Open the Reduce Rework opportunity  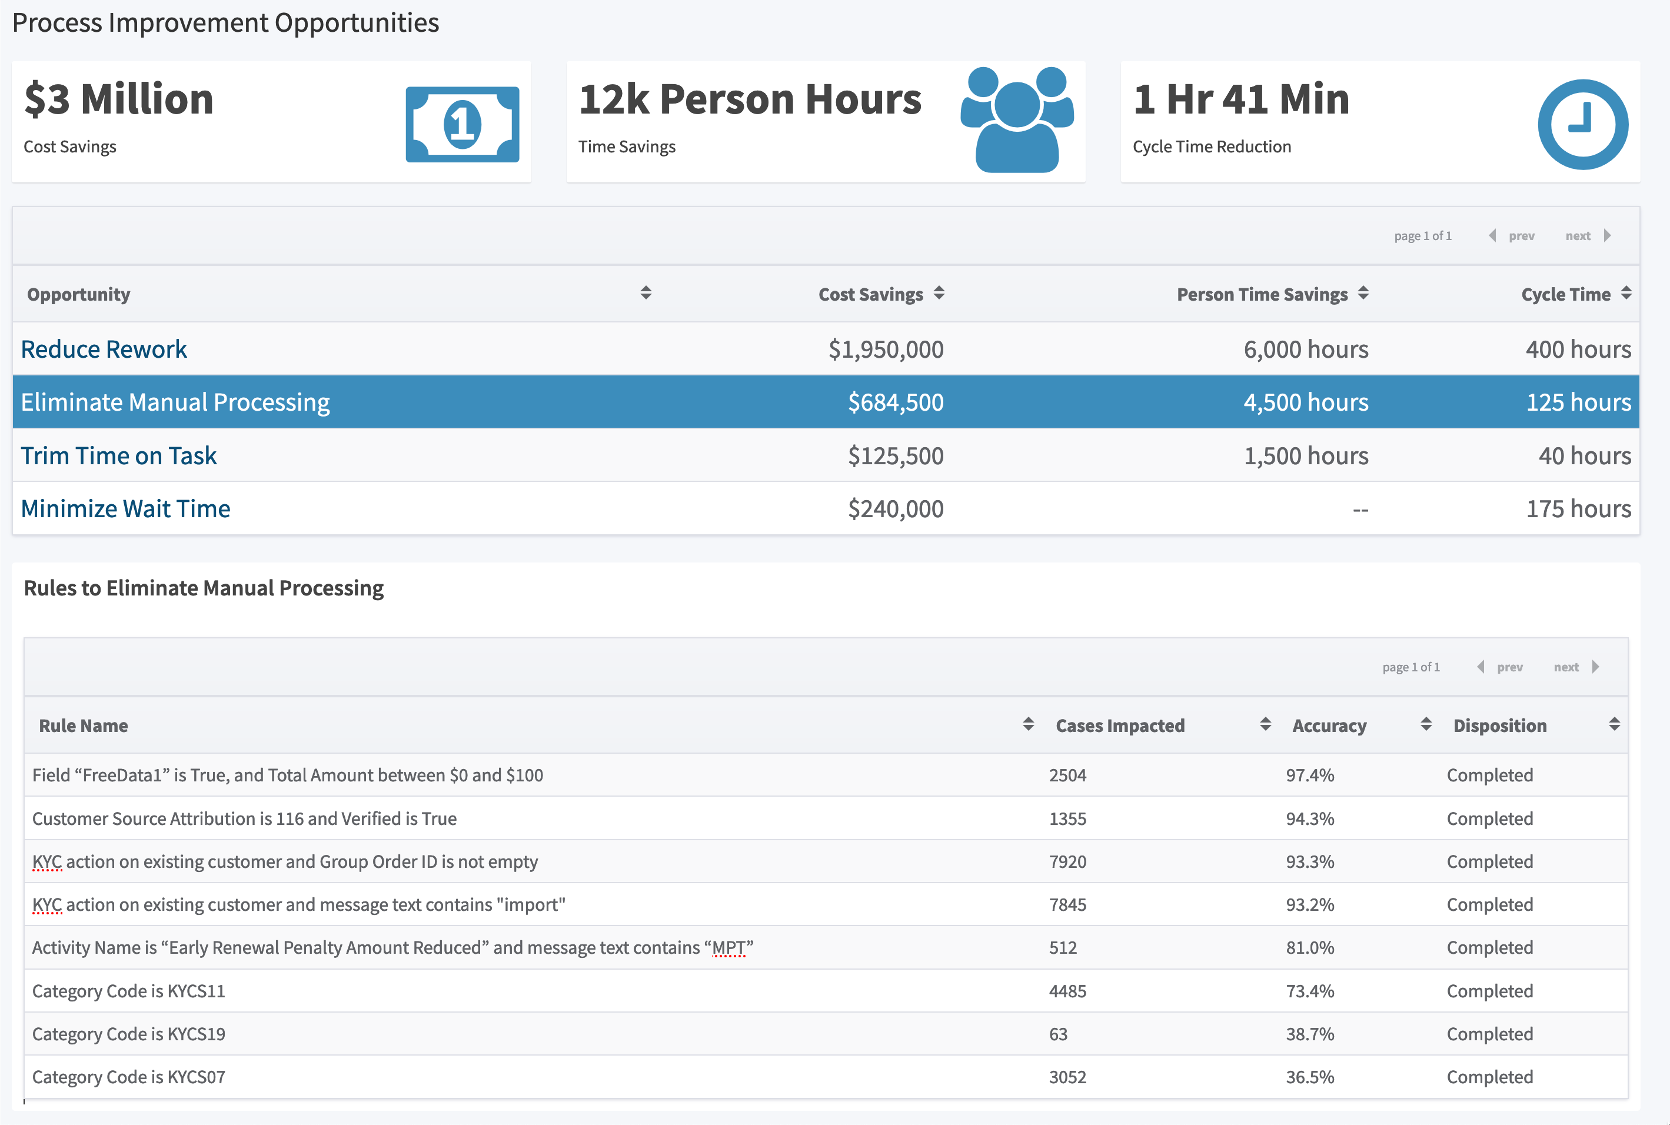(104, 349)
